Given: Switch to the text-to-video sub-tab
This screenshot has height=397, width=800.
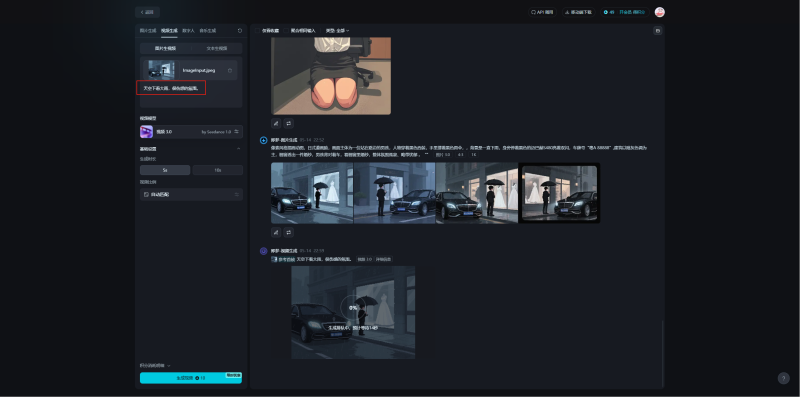Looking at the screenshot, I should [217, 48].
